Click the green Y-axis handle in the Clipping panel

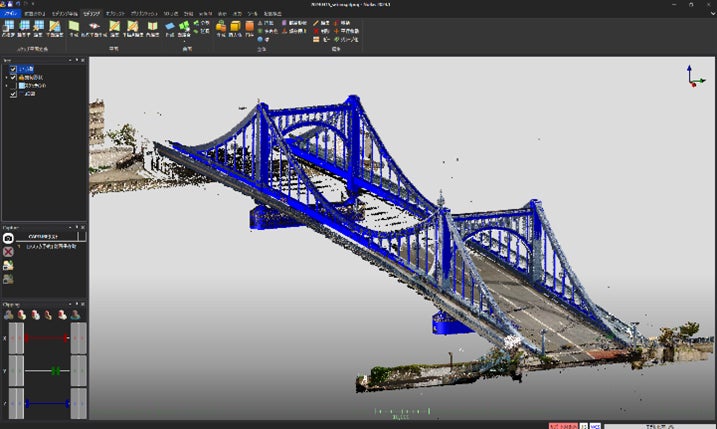(x=55, y=371)
